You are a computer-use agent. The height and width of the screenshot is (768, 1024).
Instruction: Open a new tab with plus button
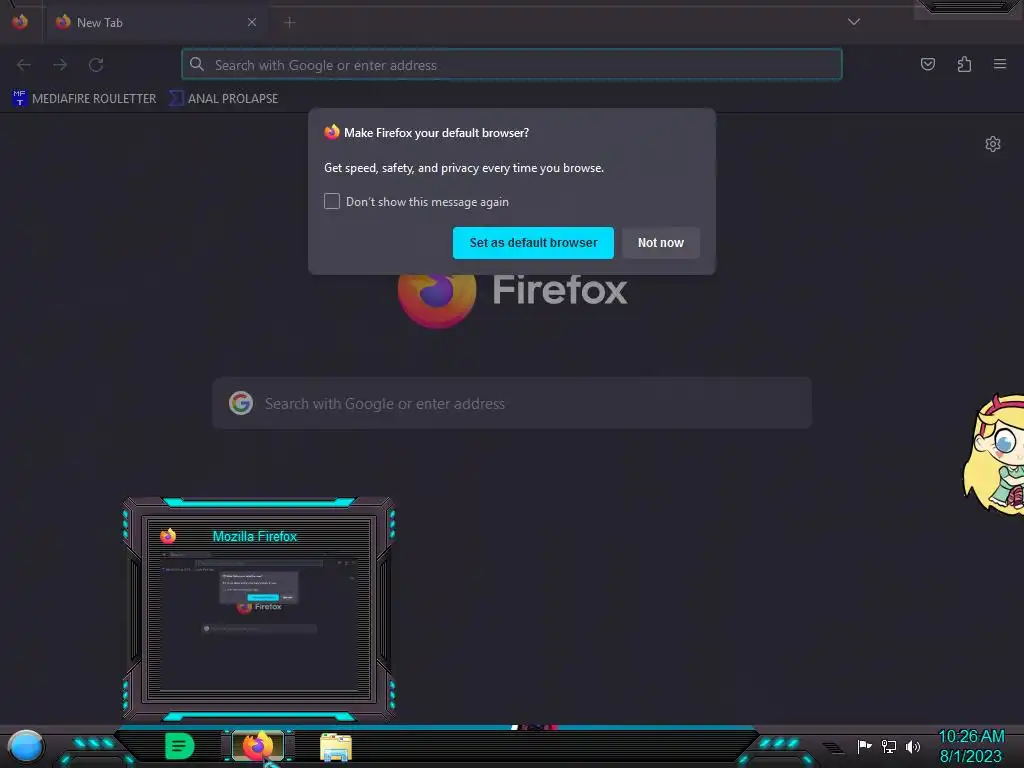(x=290, y=22)
